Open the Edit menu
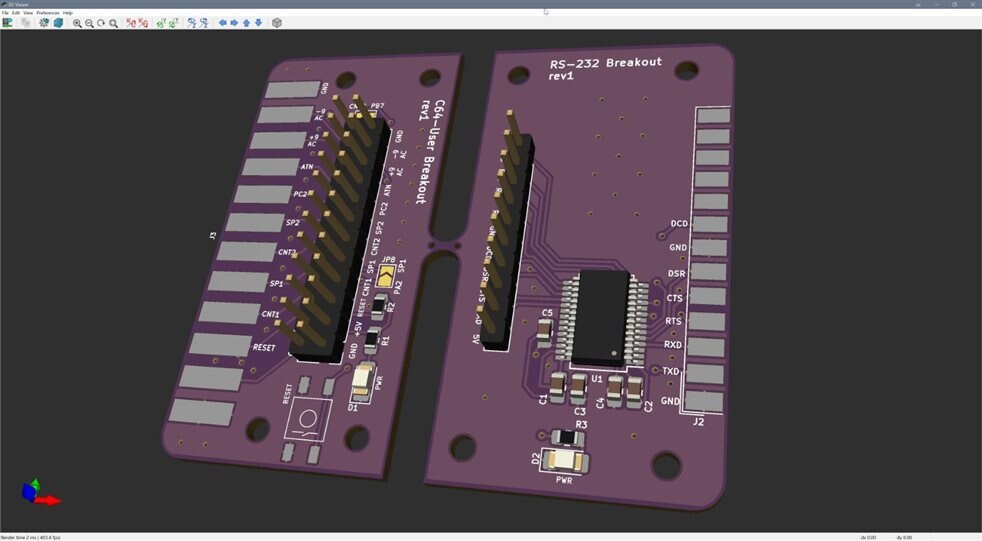The width and height of the screenshot is (982, 541). coord(16,13)
